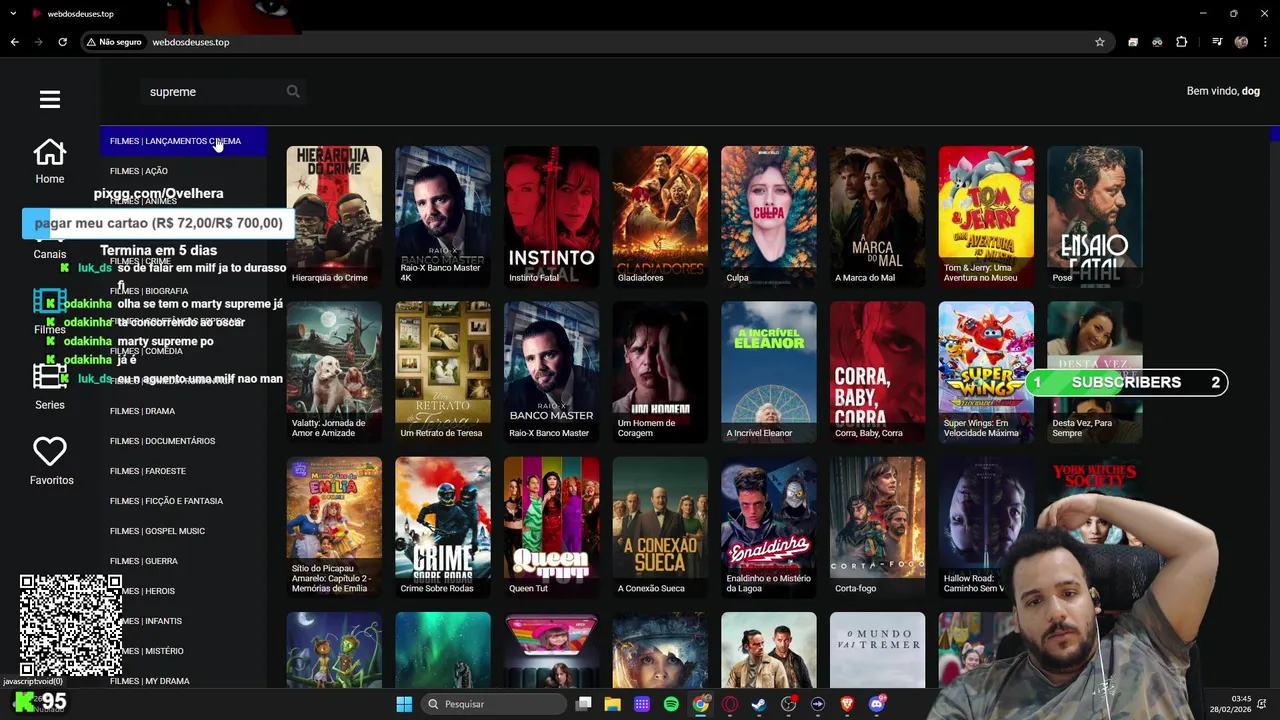The width and height of the screenshot is (1280, 720).
Task: Click into the supreme search field
Action: pos(214,91)
